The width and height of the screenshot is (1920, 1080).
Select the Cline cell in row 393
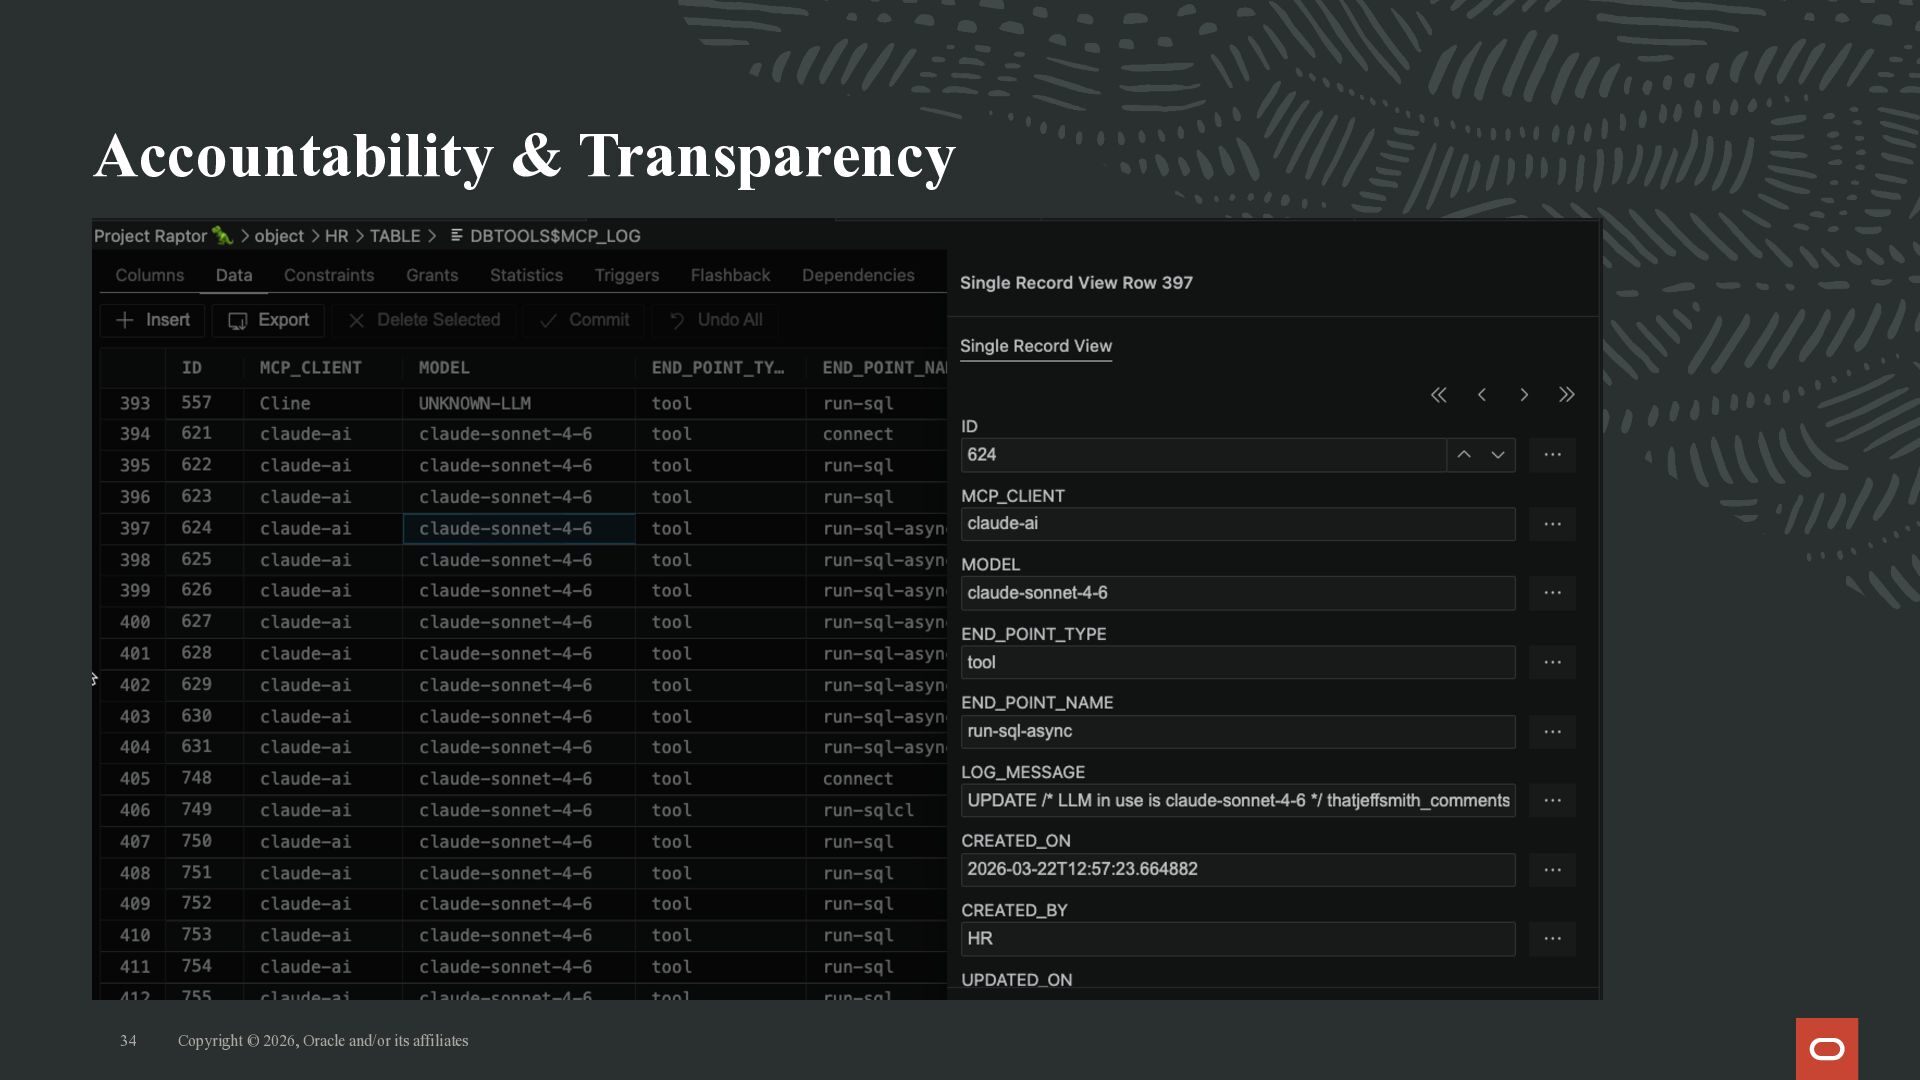pos(323,403)
